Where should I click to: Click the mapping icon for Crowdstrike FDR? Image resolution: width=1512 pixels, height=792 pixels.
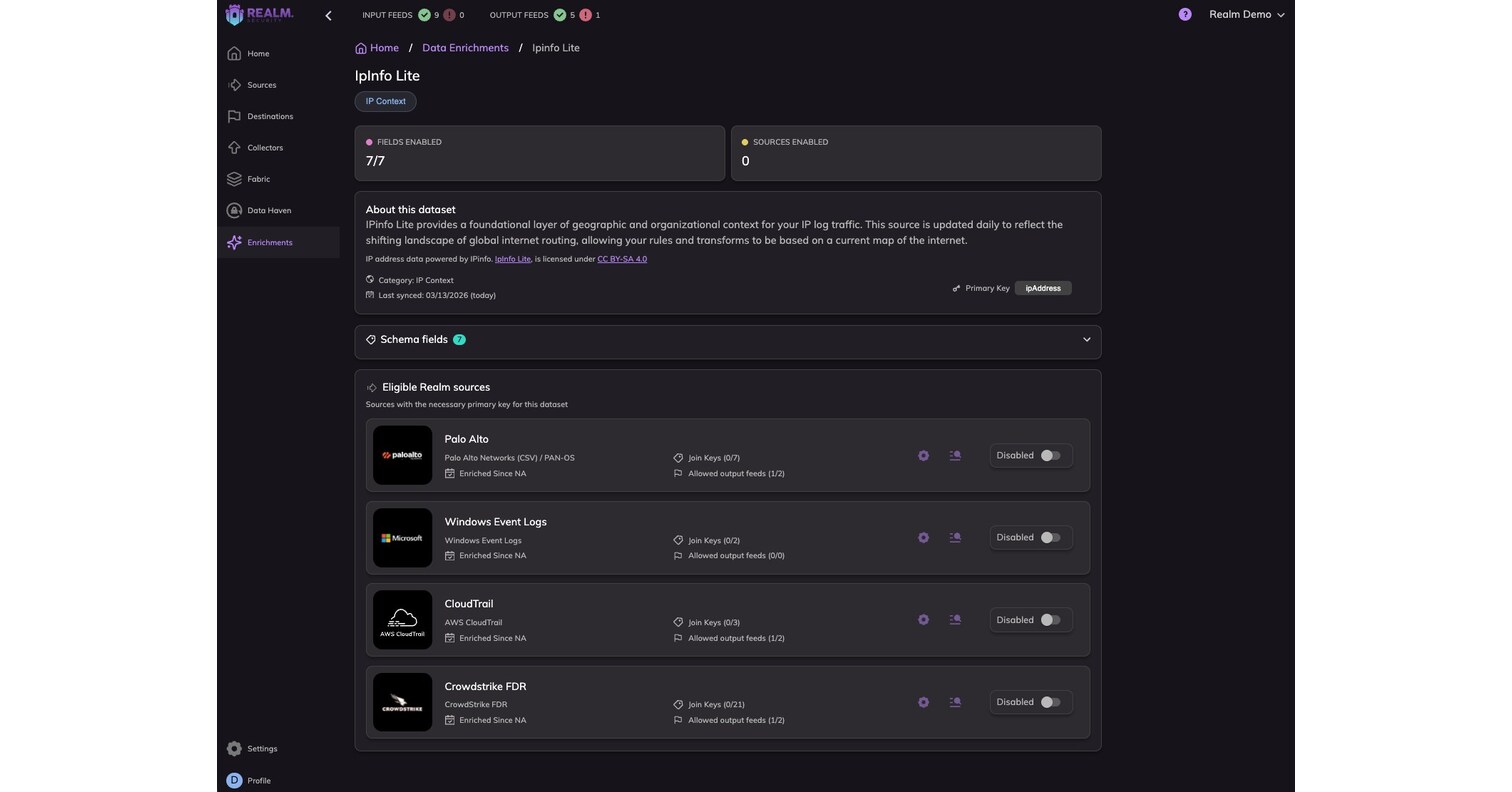pos(955,702)
